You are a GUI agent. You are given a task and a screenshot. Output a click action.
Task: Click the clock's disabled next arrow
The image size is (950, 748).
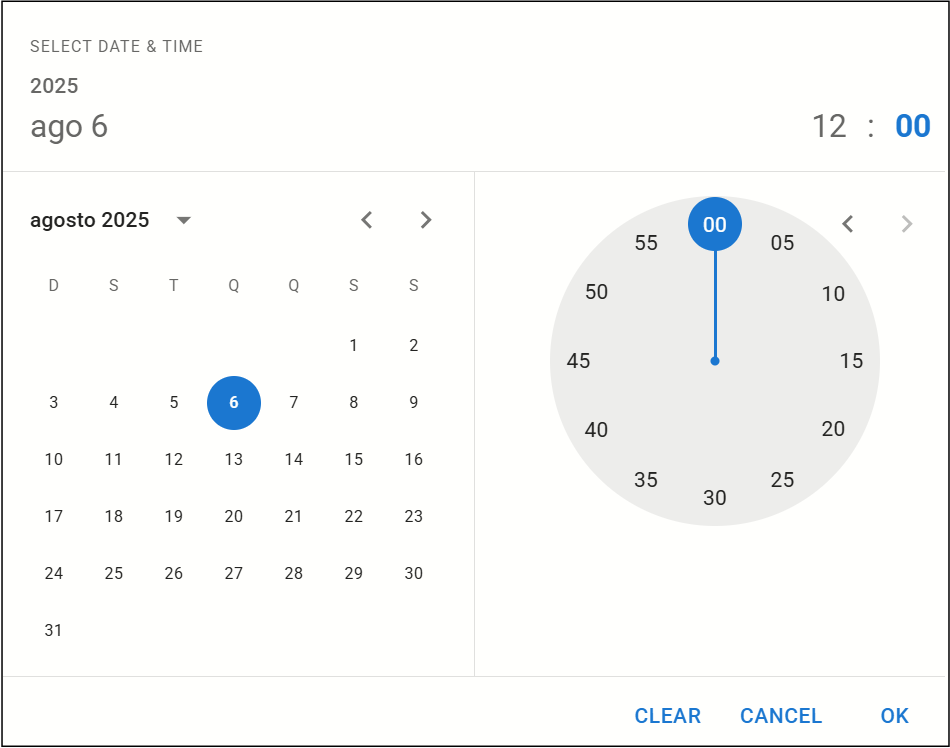(x=907, y=224)
